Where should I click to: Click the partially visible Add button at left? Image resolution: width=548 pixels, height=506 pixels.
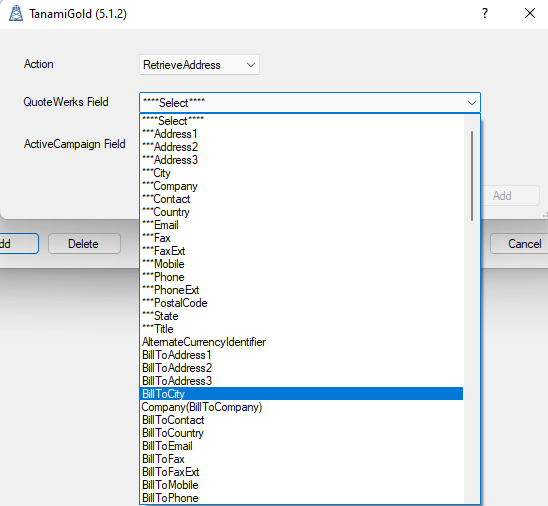click(19, 244)
